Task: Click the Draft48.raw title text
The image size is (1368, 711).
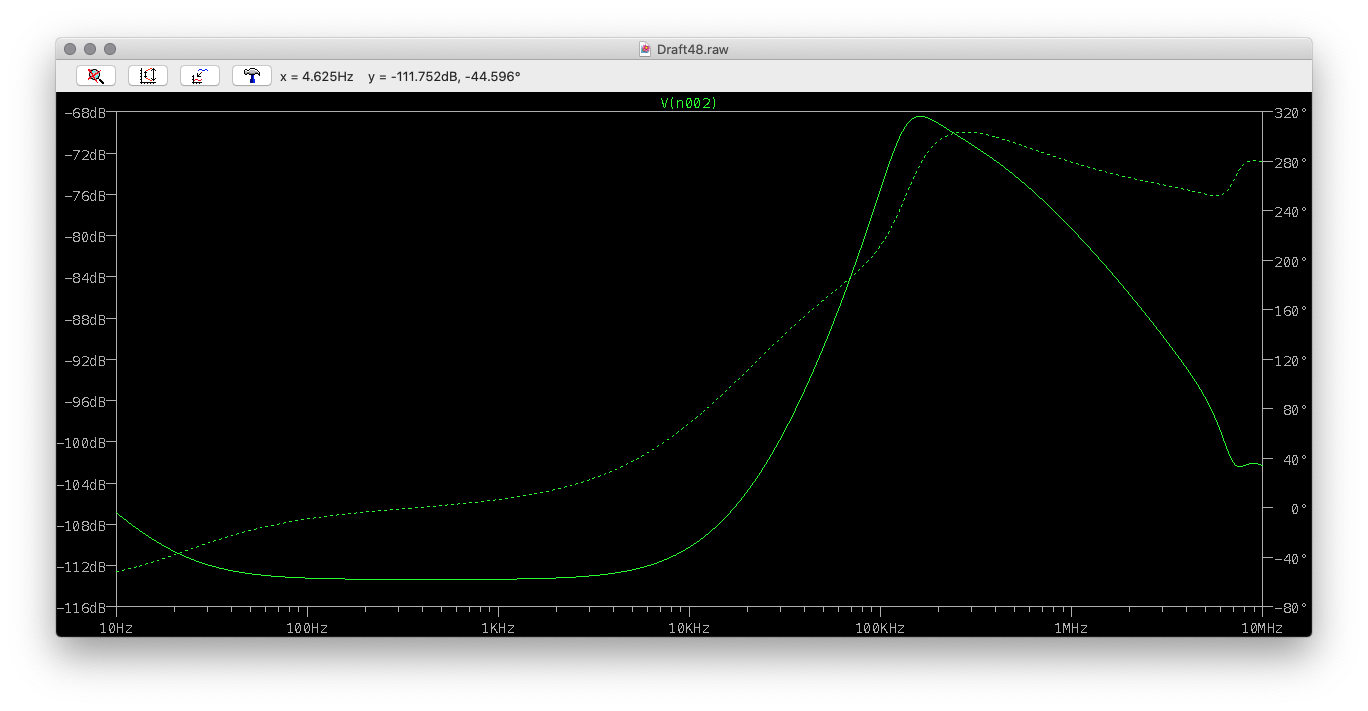Action: [x=692, y=49]
